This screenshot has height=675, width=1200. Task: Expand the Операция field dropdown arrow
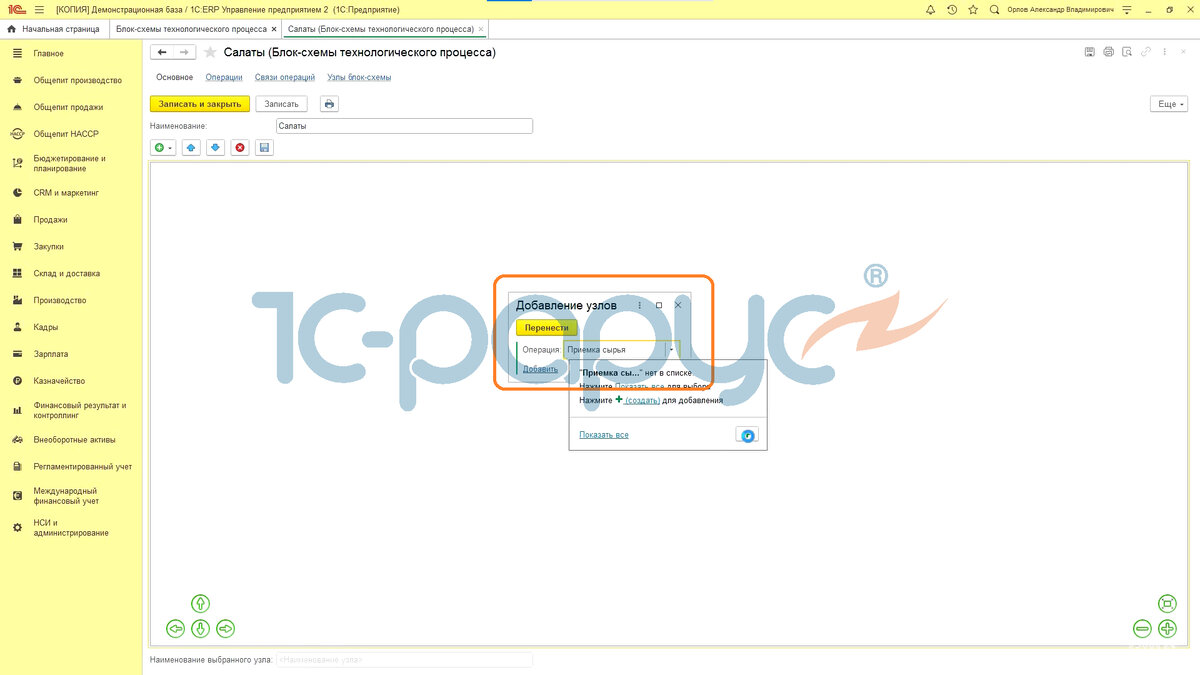point(672,350)
